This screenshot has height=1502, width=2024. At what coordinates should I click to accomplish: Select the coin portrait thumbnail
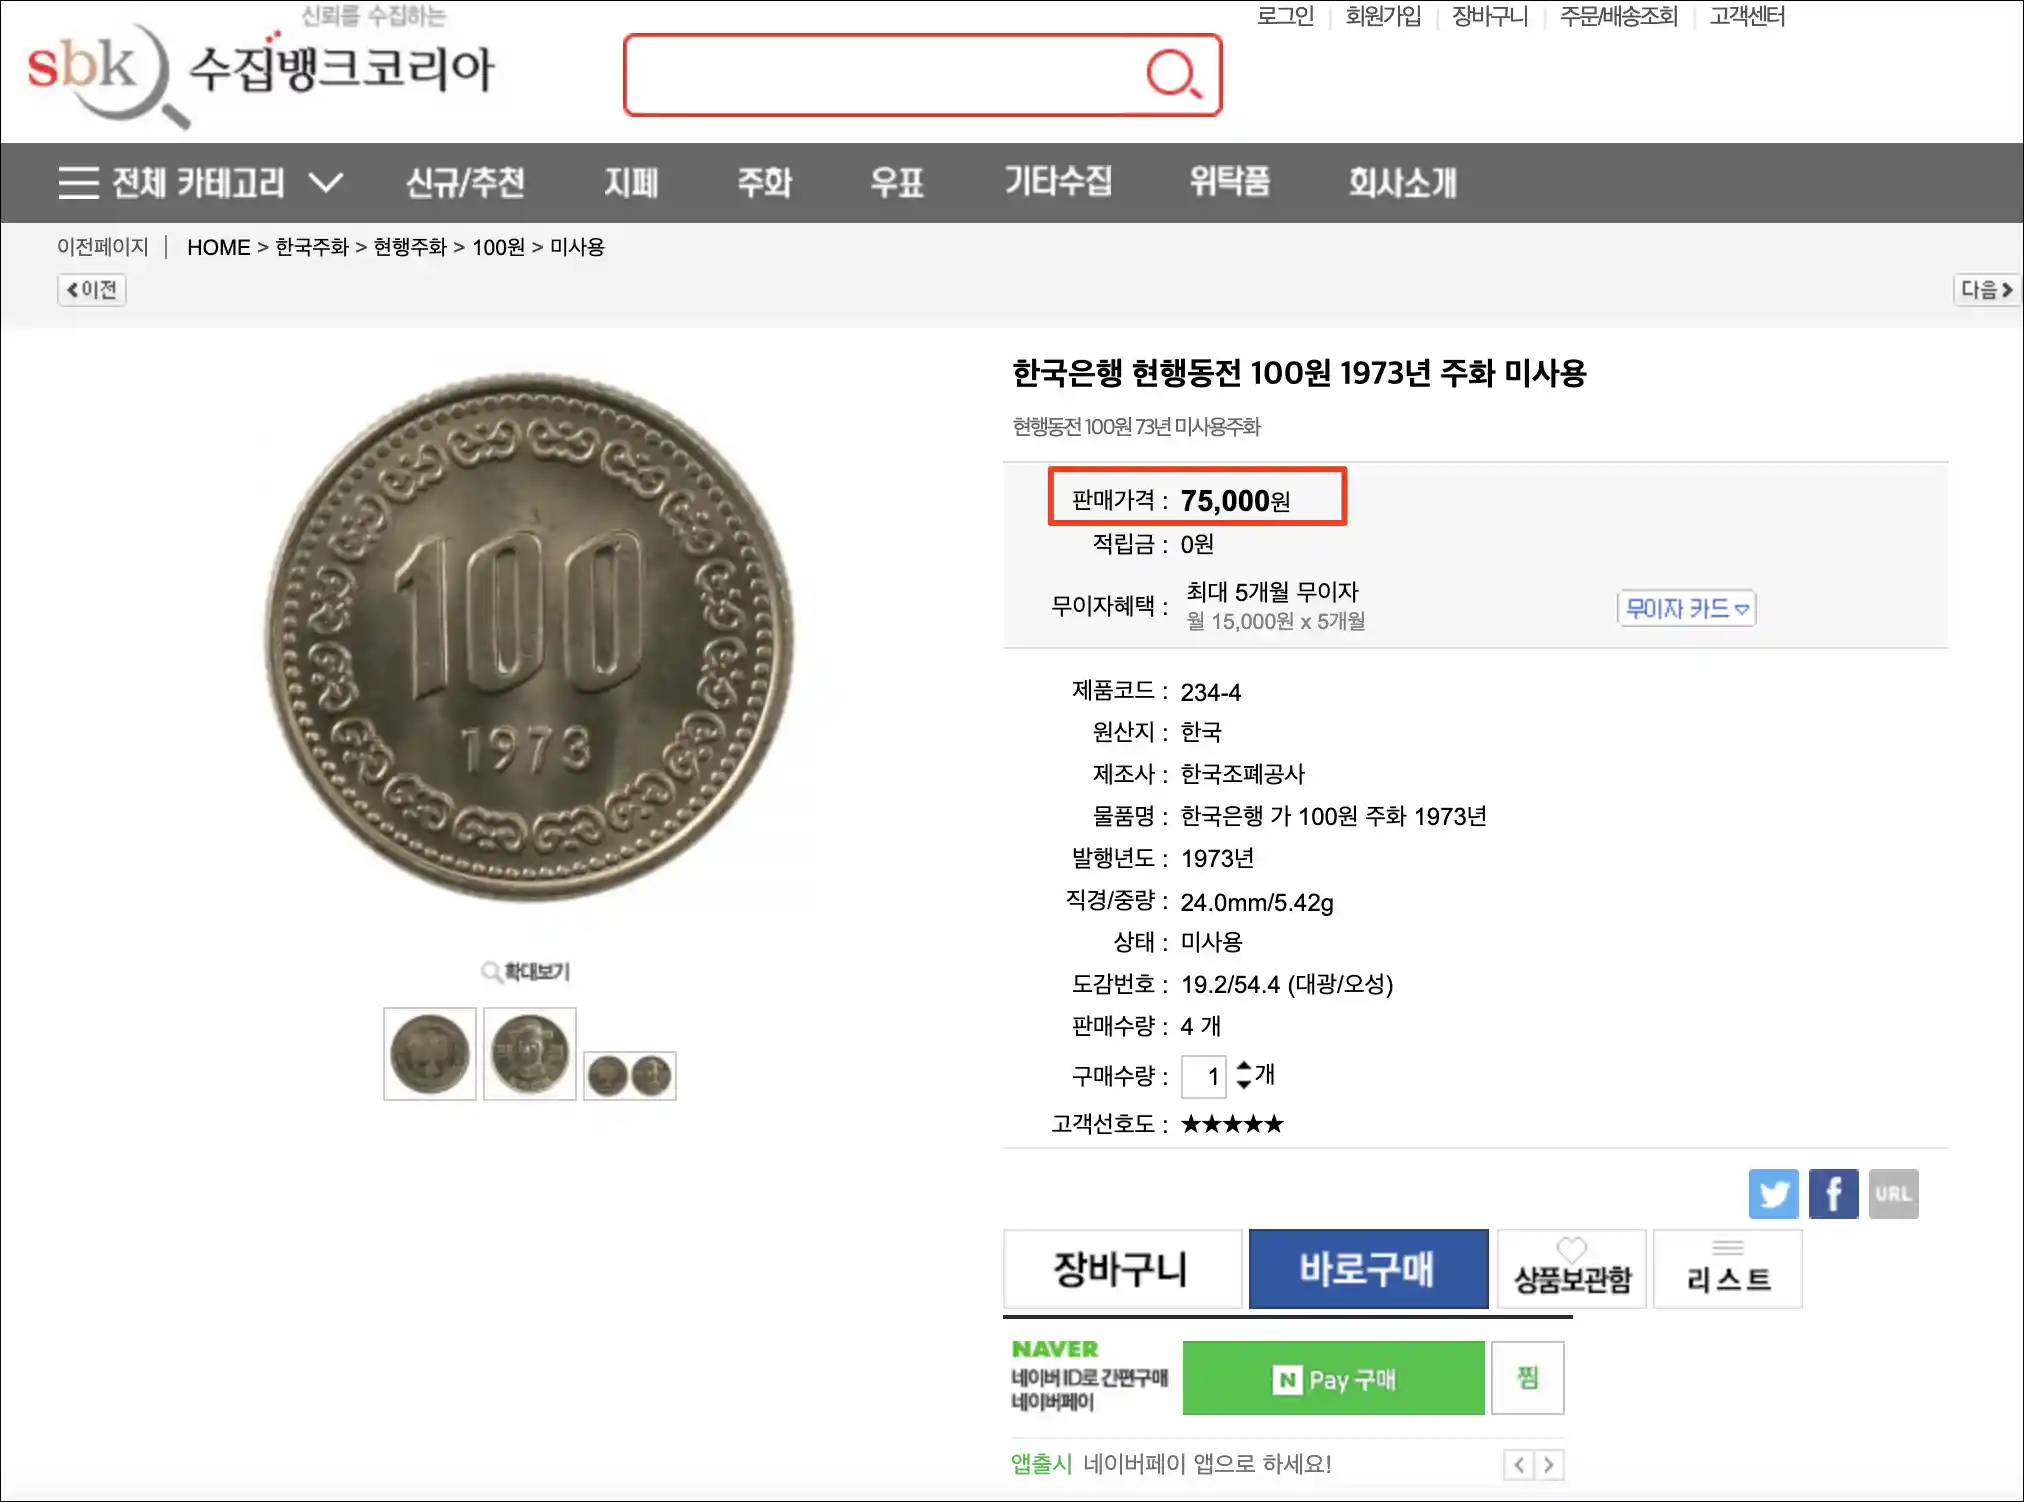coord(529,1052)
